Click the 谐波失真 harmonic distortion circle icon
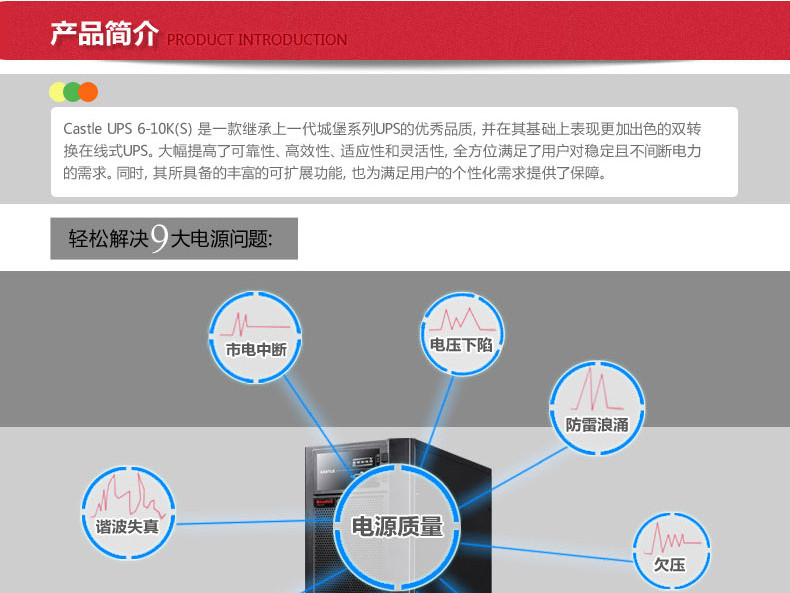This screenshot has width=790, height=593. (128, 512)
